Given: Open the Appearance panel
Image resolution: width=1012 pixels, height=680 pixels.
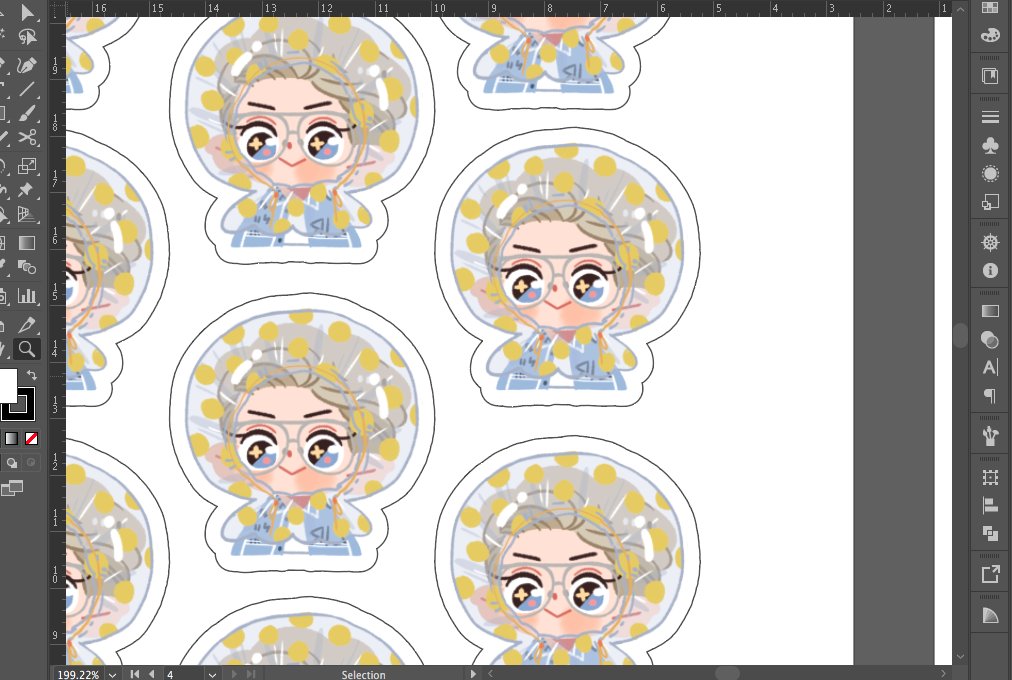Looking at the screenshot, I should click(x=990, y=174).
